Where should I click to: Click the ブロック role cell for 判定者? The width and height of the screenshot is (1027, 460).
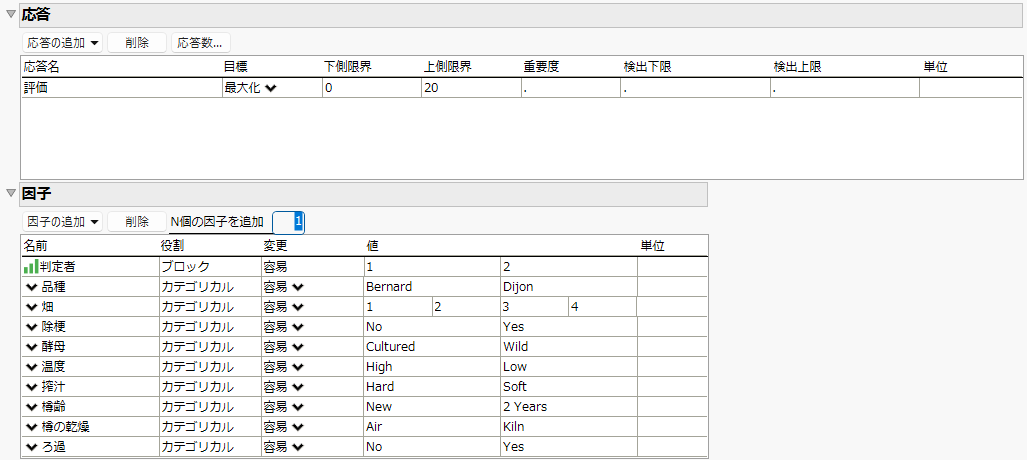point(210,267)
